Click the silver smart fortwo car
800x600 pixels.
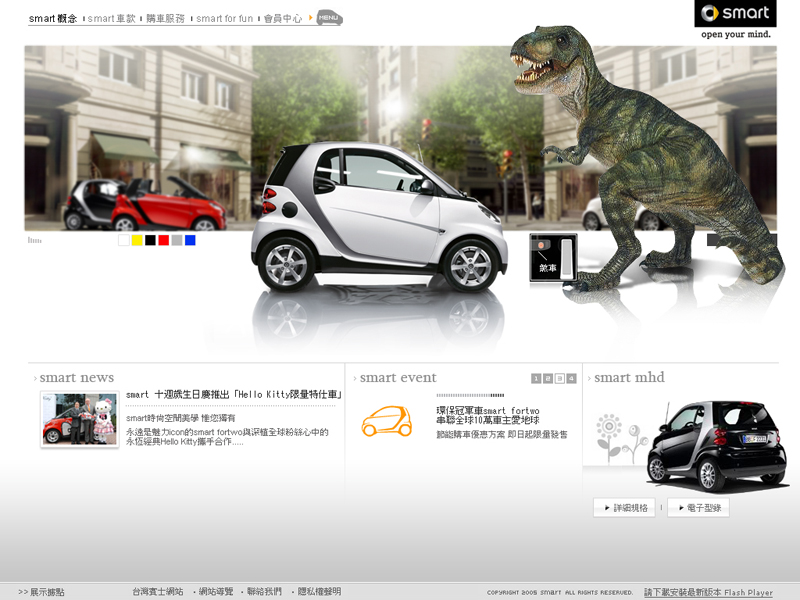click(379, 217)
